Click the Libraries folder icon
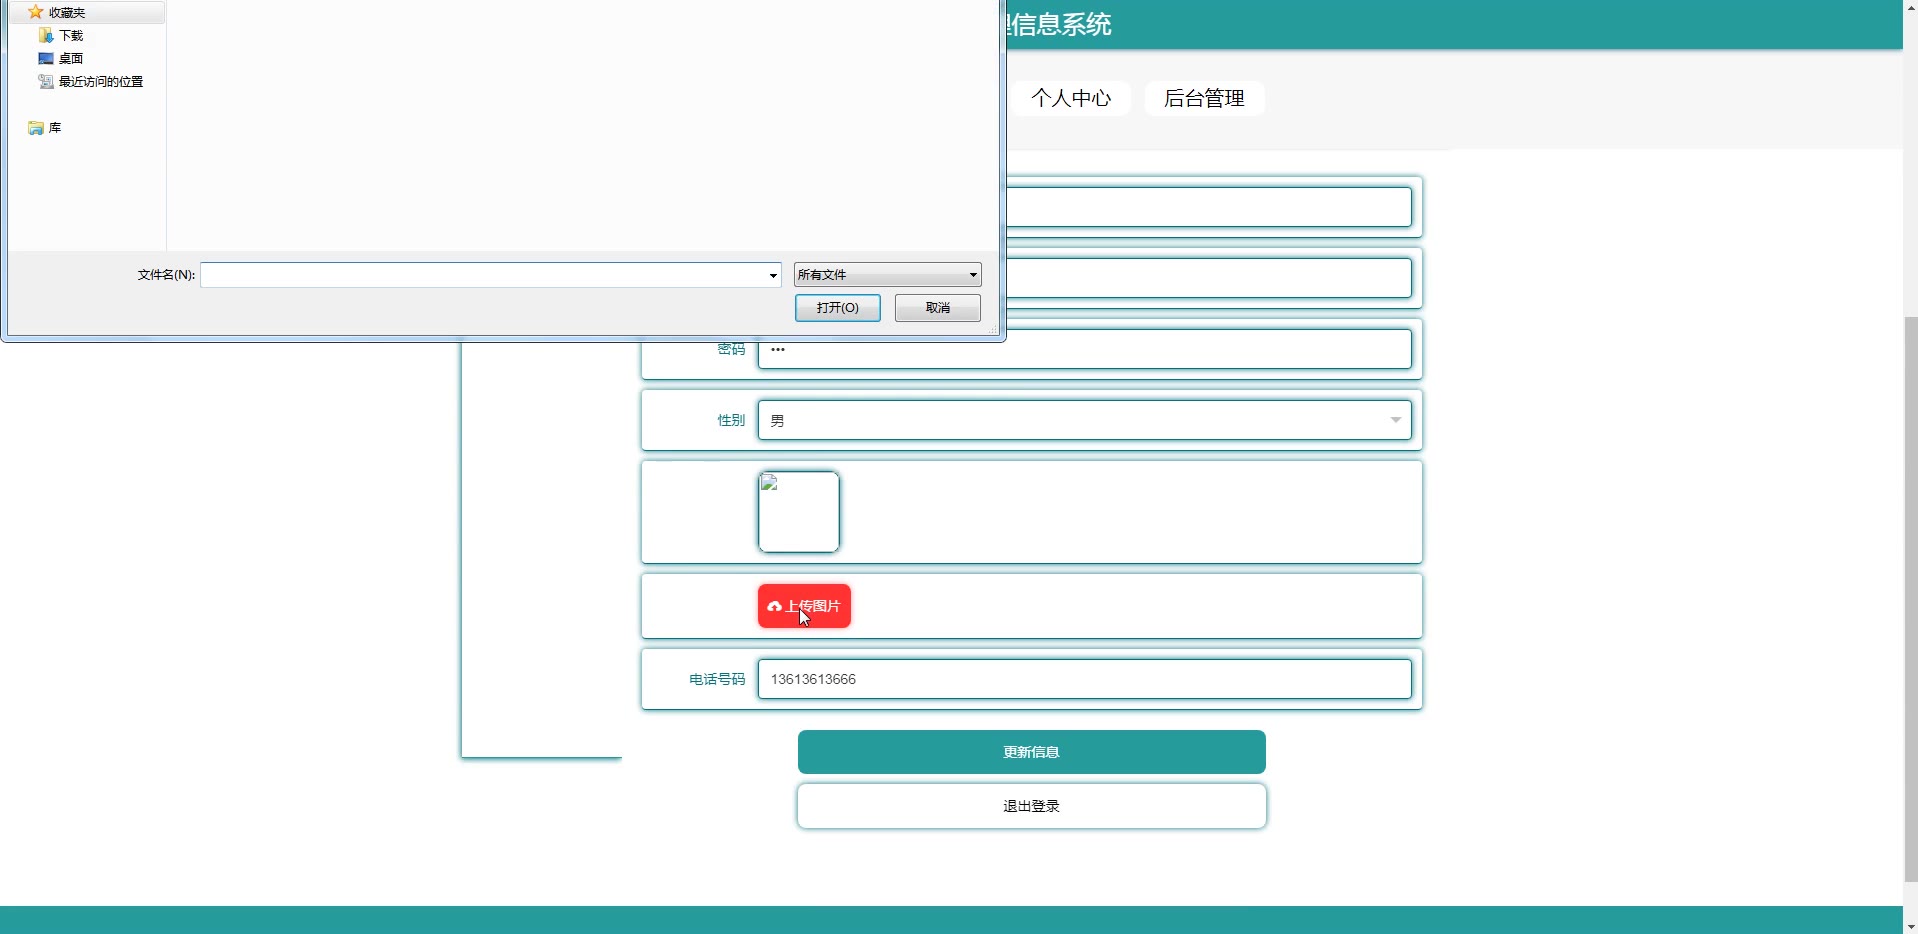Image resolution: width=1918 pixels, height=934 pixels. [x=36, y=128]
